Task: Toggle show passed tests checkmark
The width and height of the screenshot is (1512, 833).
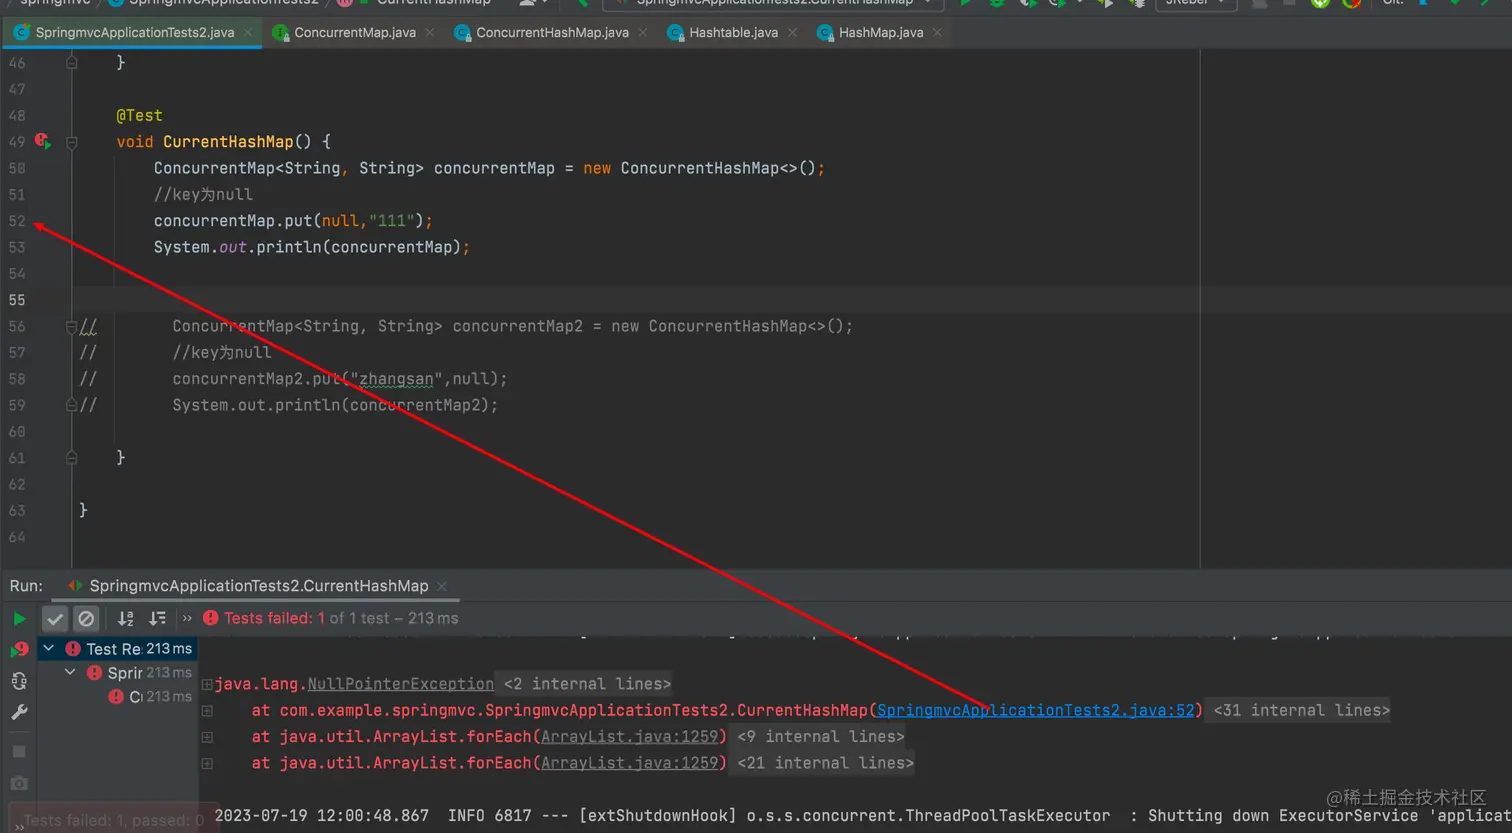Action: (55, 619)
